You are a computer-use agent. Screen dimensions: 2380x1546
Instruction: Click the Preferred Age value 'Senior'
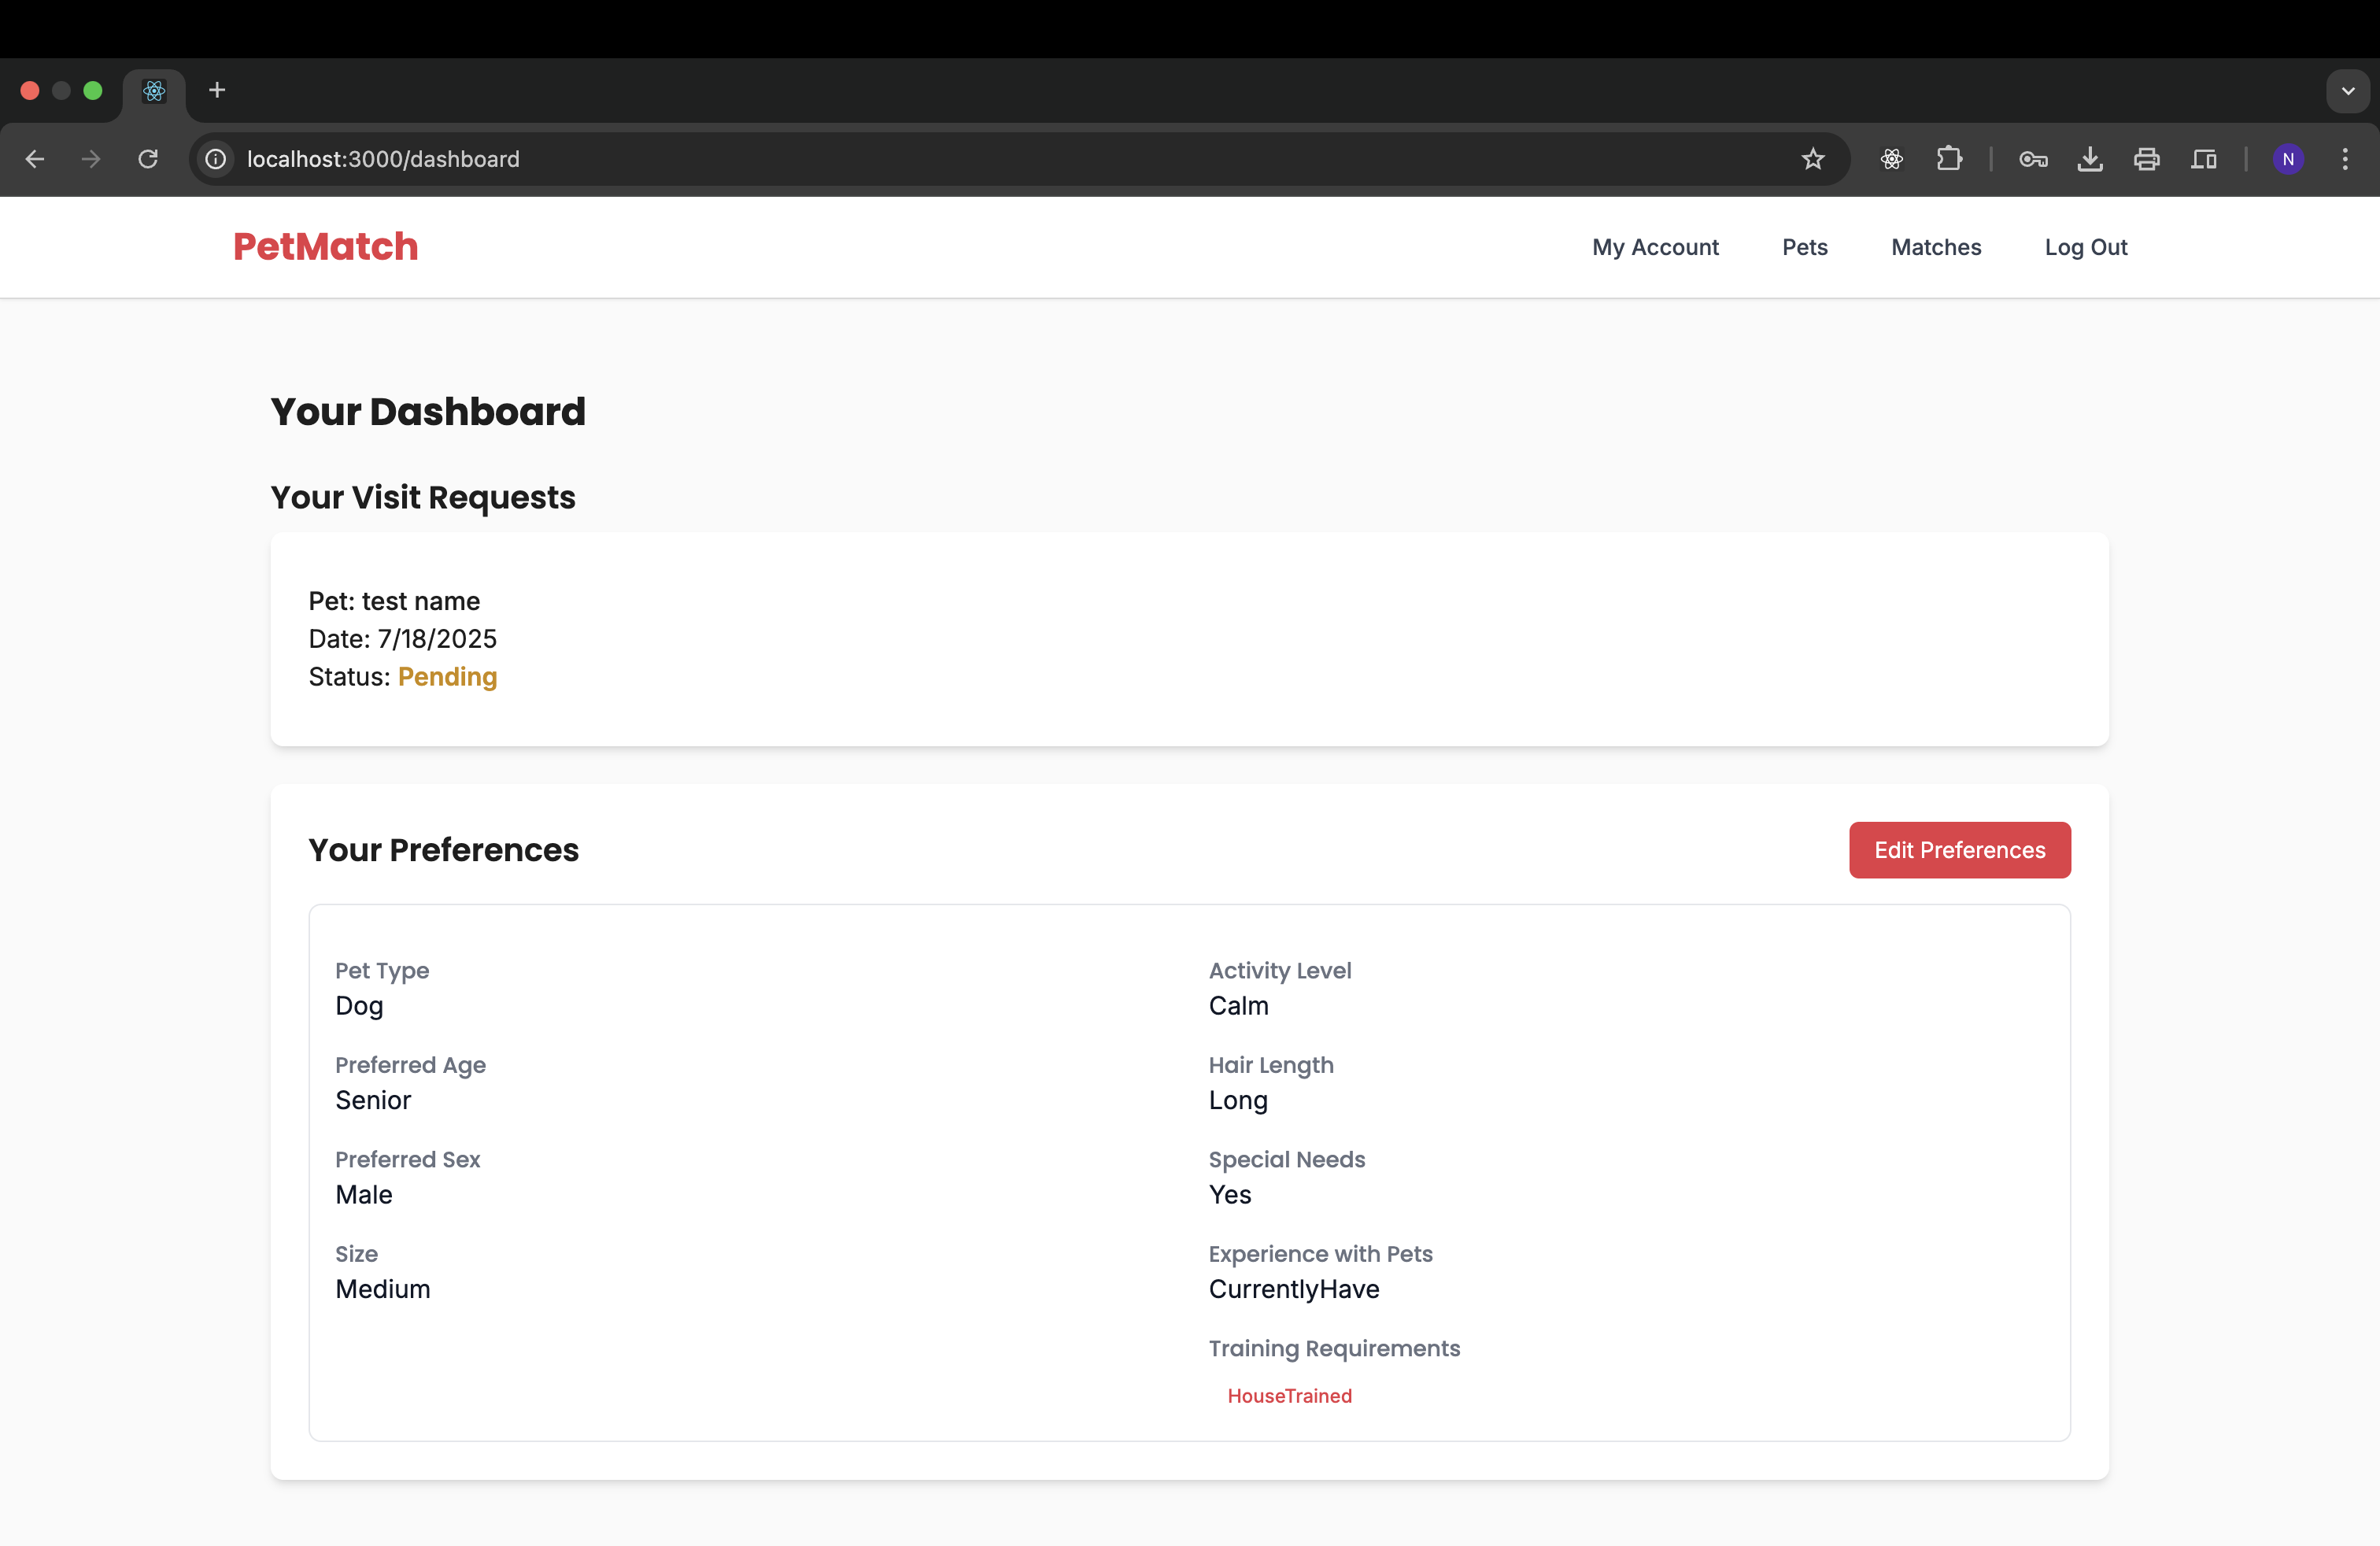coord(373,1100)
